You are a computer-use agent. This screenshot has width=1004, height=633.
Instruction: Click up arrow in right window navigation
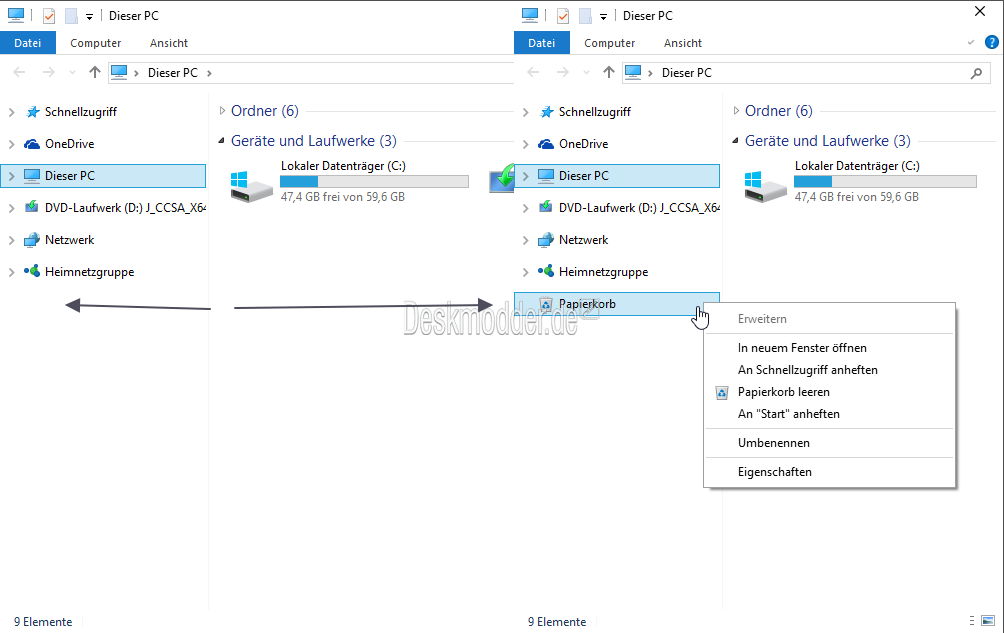click(609, 72)
